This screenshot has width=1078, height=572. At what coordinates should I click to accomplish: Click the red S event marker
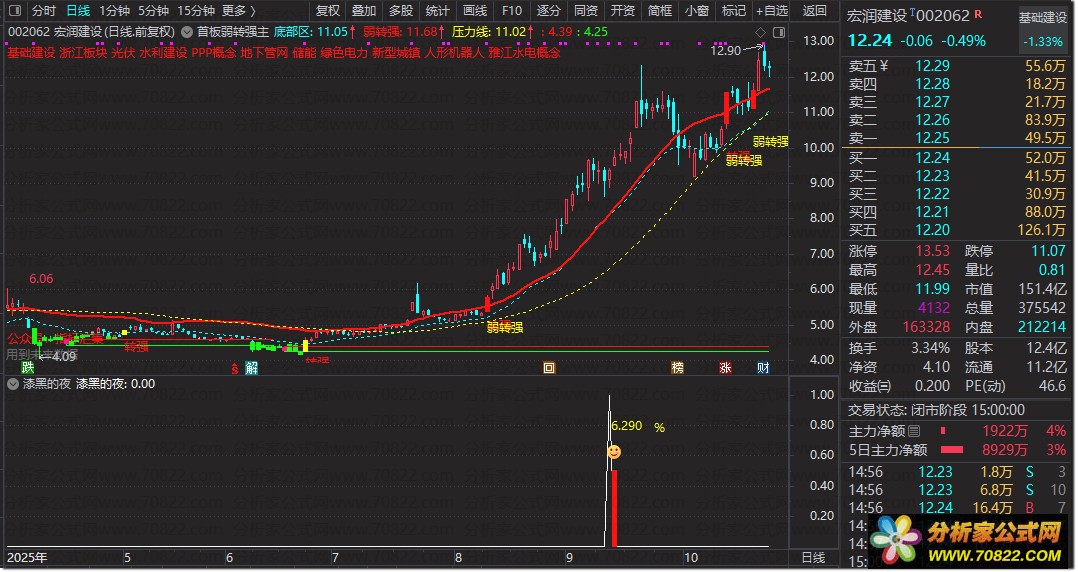[234, 369]
